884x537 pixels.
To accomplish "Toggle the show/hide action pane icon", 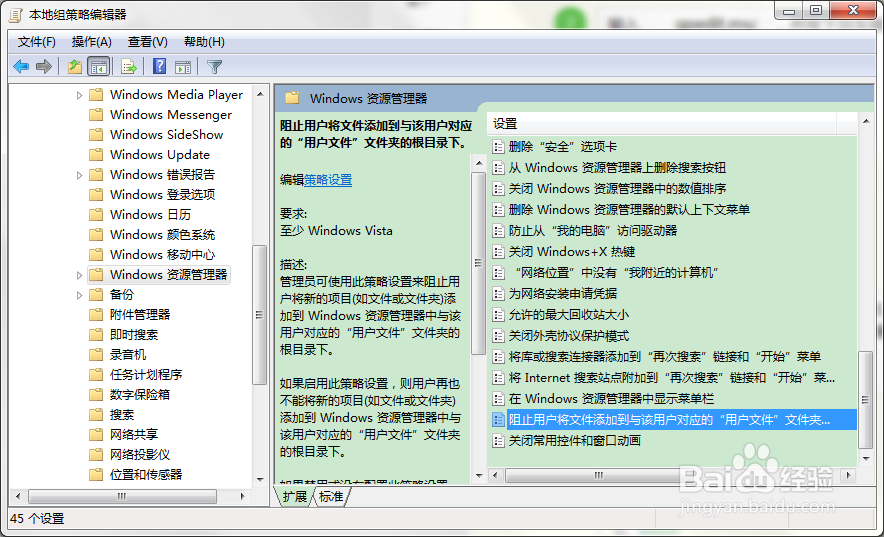I will pos(183,67).
